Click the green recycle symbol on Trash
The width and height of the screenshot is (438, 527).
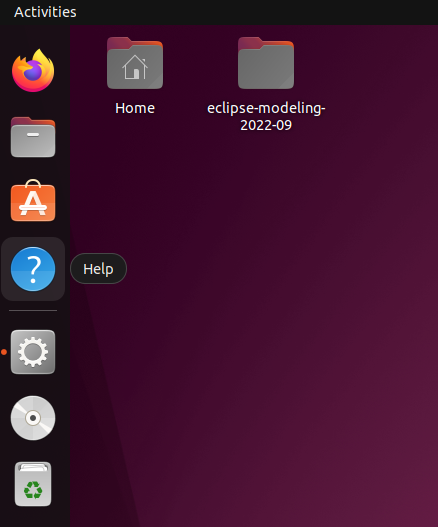click(x=33, y=490)
